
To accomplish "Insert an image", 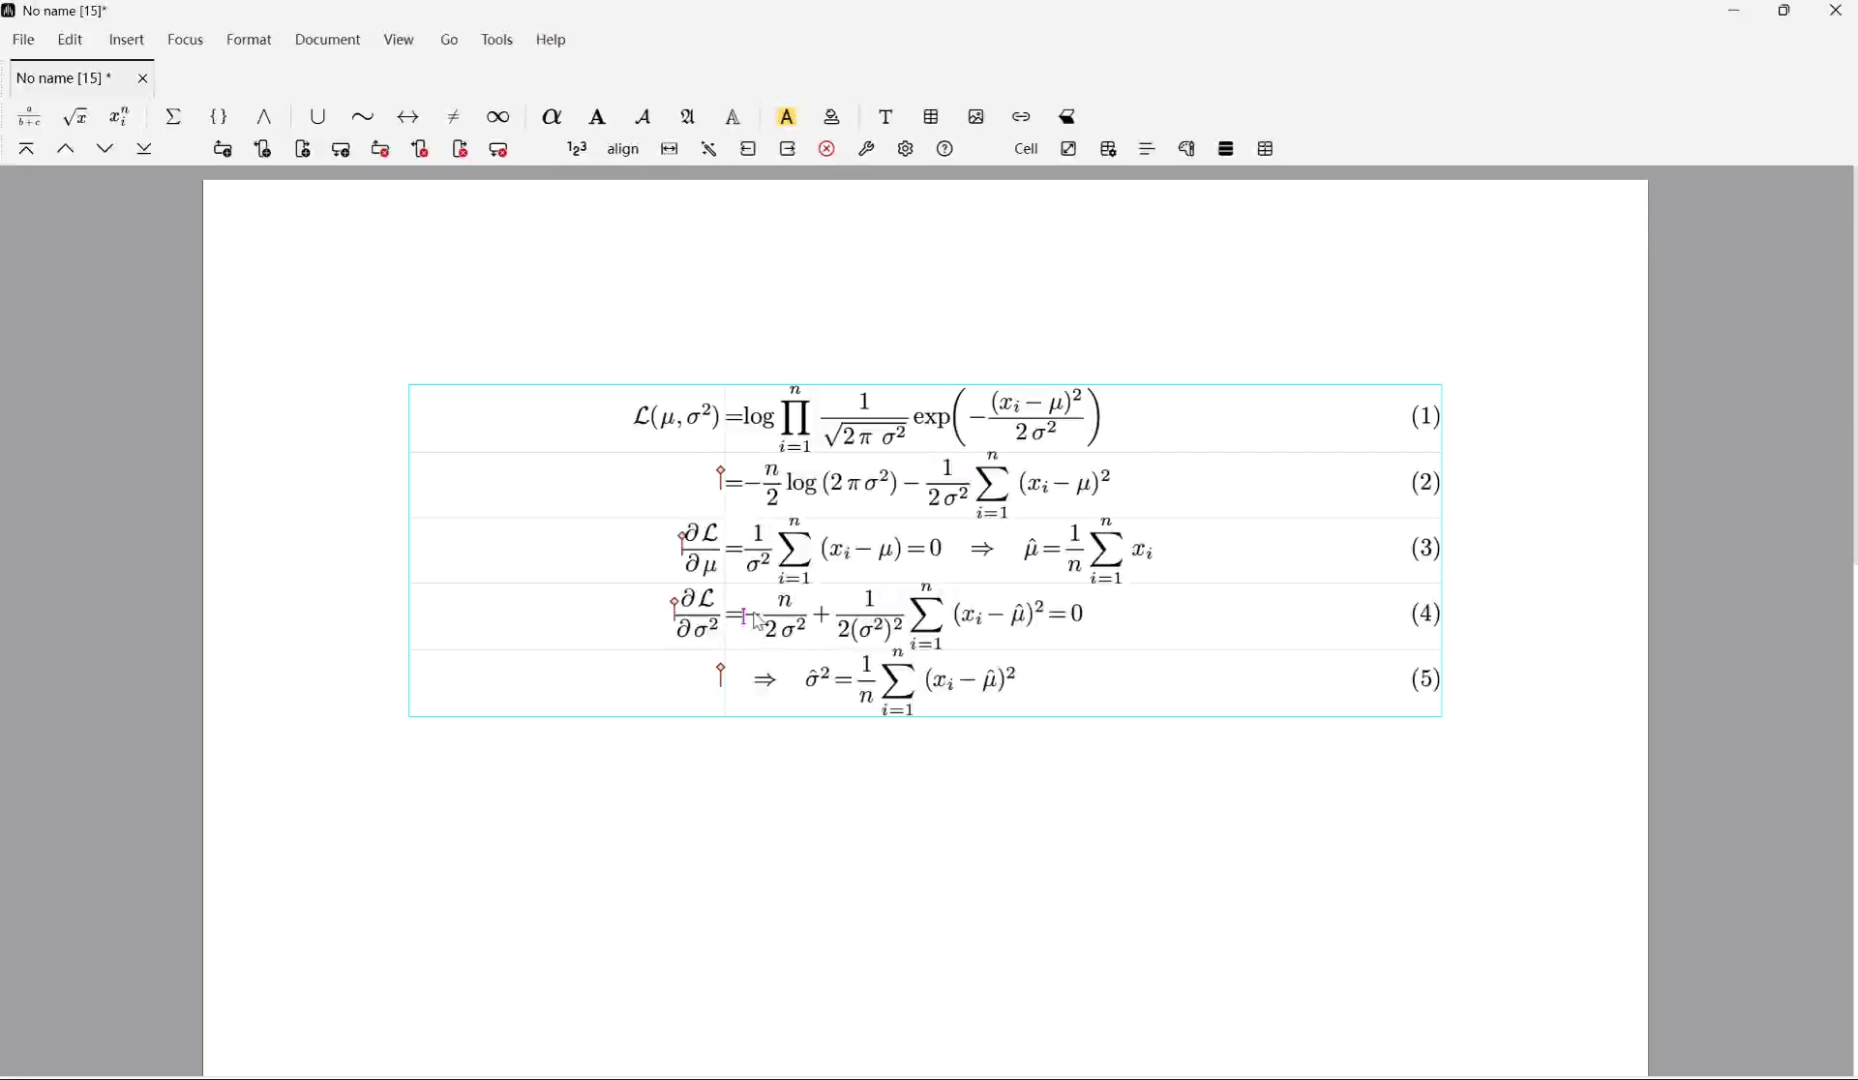I will [975, 117].
